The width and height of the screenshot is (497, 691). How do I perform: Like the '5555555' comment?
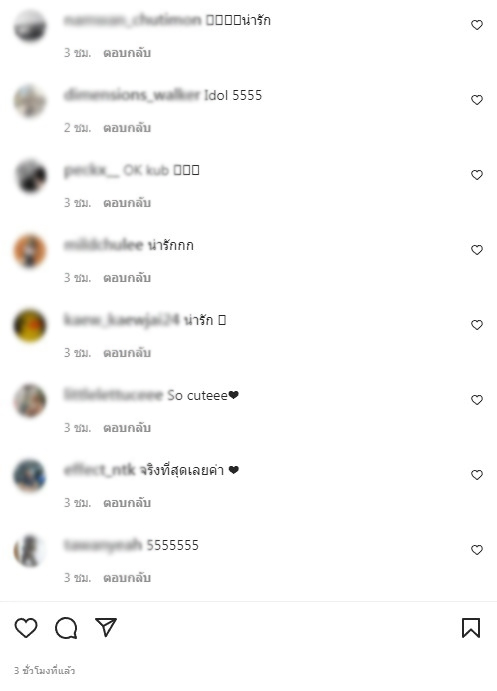[x=477, y=550]
